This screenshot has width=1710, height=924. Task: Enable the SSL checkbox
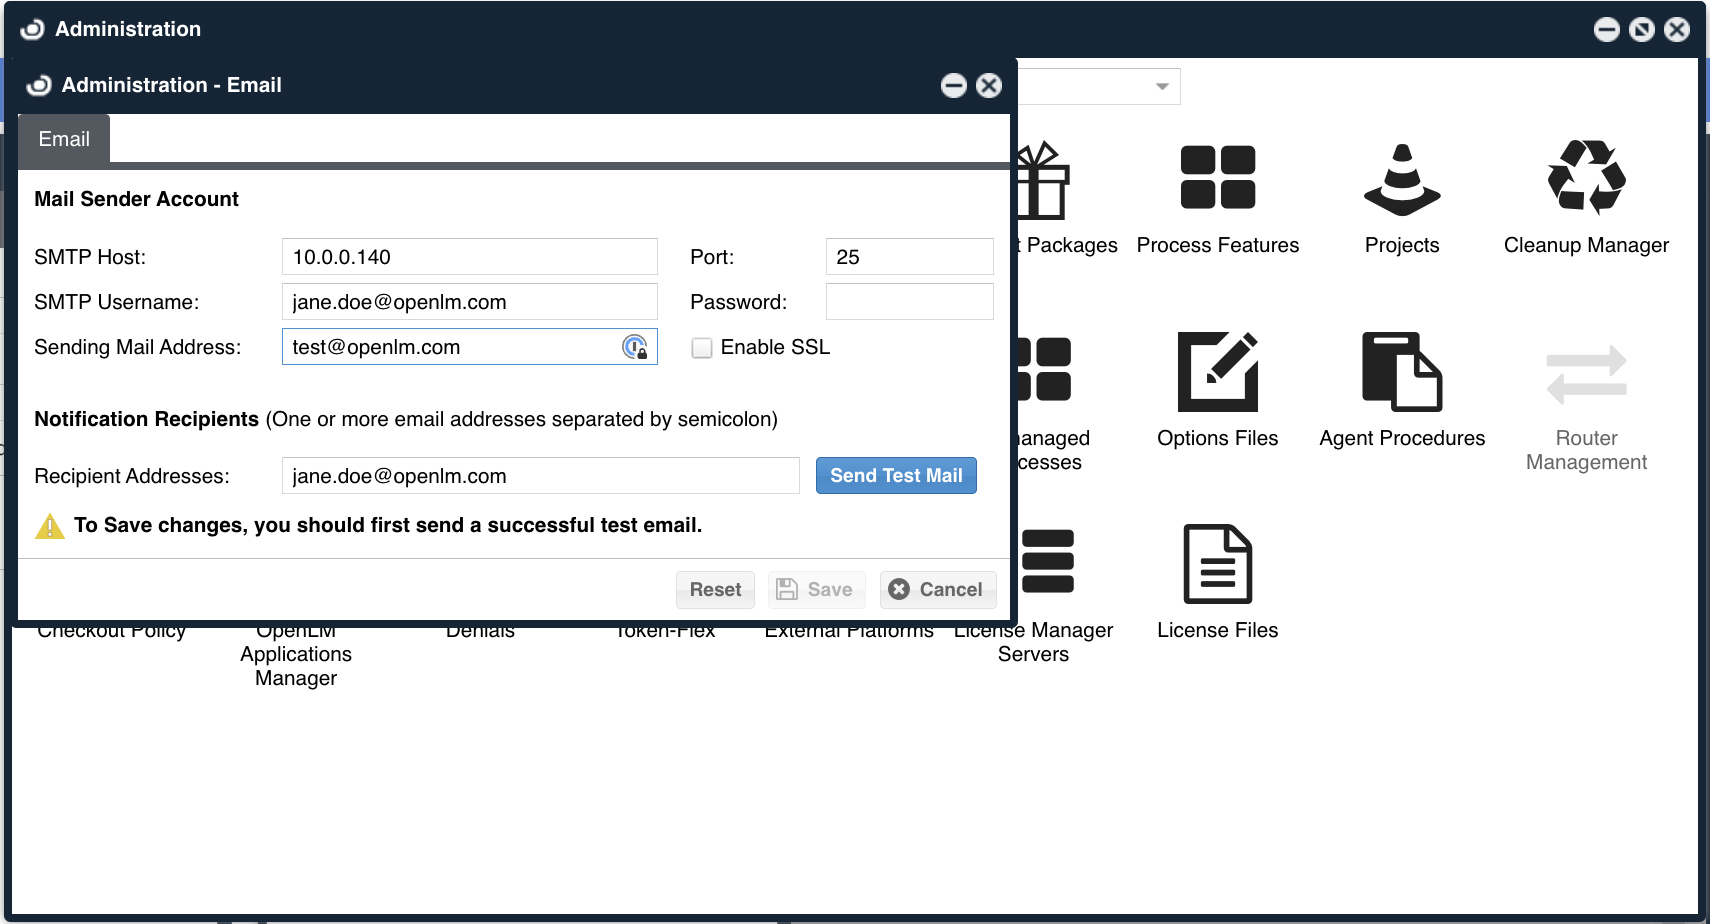click(702, 348)
